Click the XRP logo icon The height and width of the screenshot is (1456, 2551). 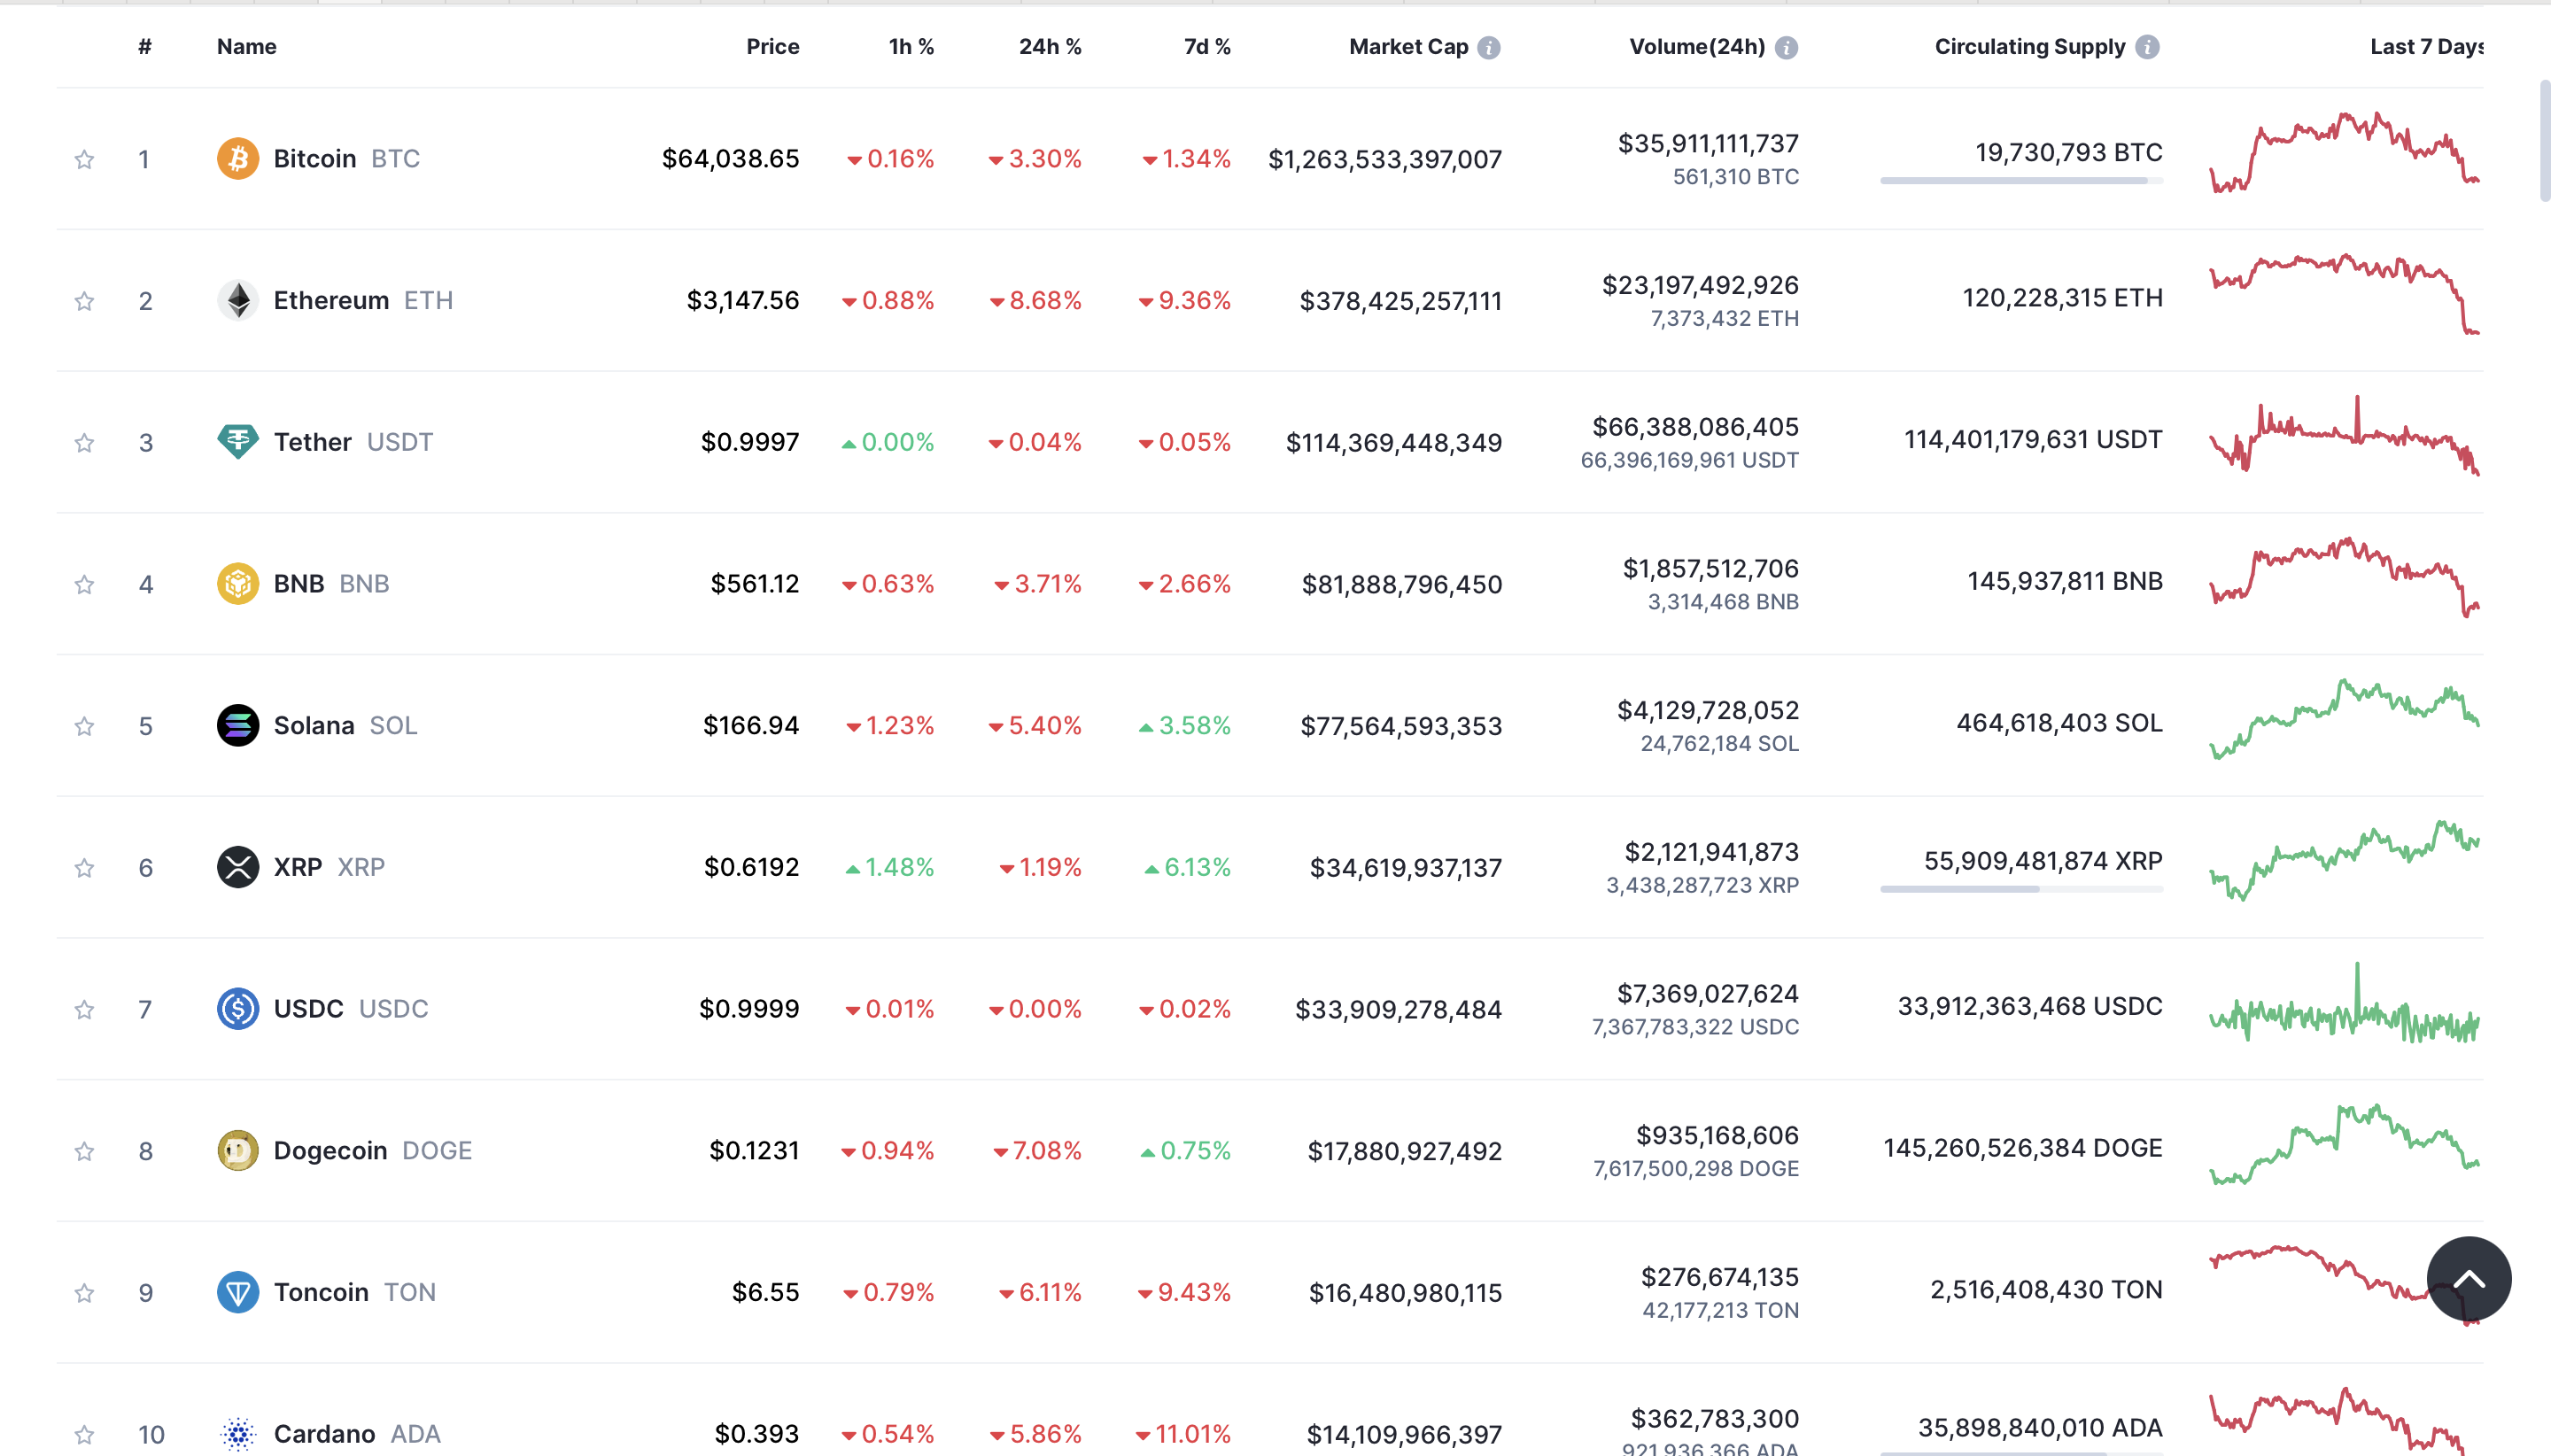[237, 867]
